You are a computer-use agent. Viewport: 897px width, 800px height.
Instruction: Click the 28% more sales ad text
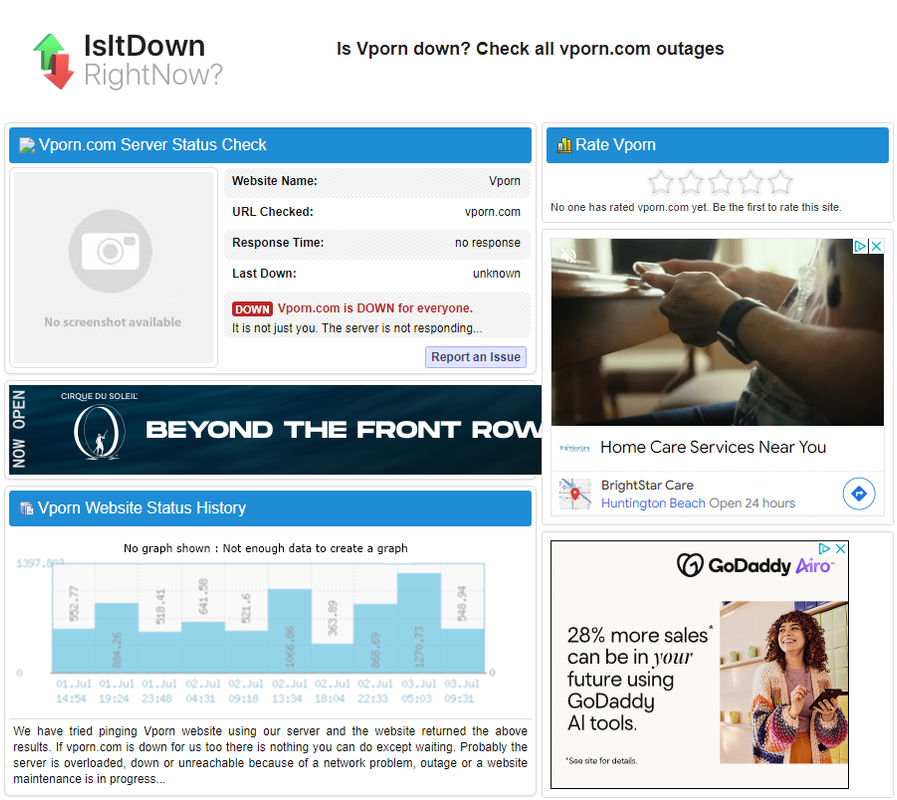pyautogui.click(x=639, y=679)
